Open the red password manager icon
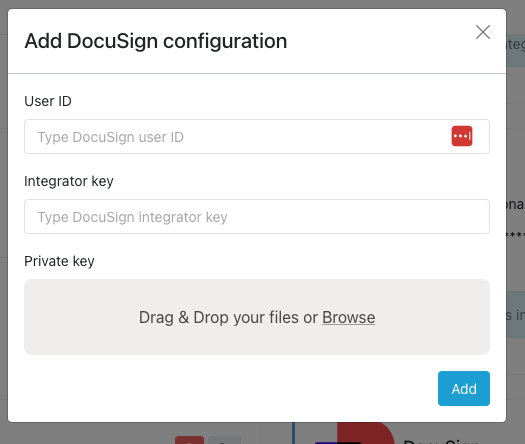Image resolution: width=525 pixels, height=444 pixels. [x=462, y=136]
